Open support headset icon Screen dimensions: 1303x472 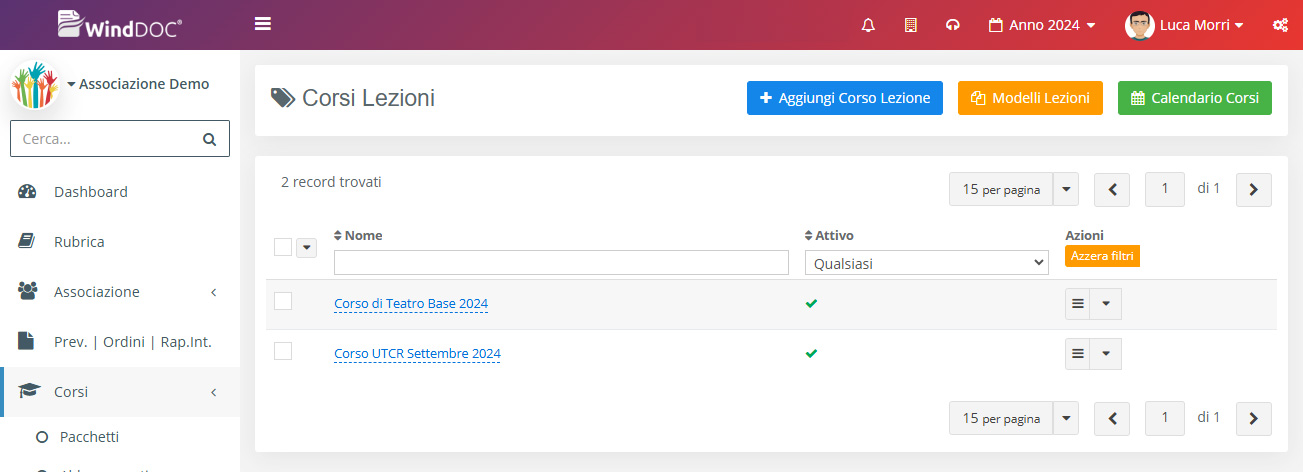tap(952, 25)
